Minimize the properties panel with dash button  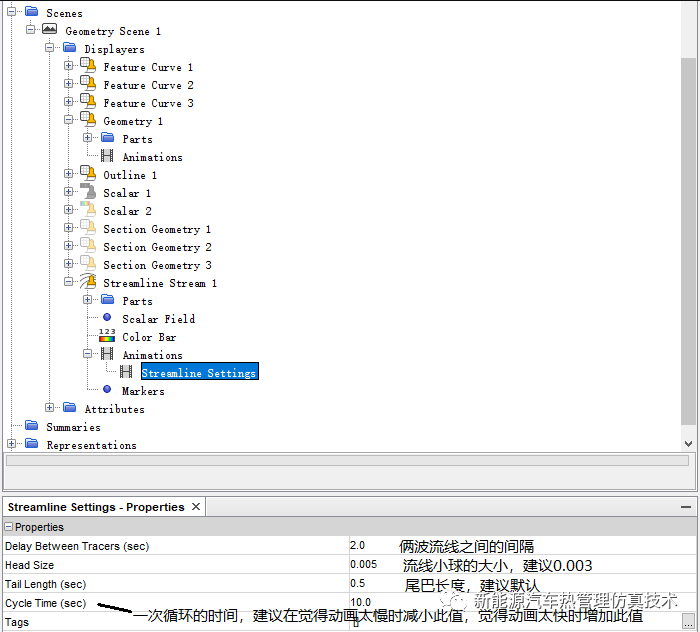tap(686, 507)
